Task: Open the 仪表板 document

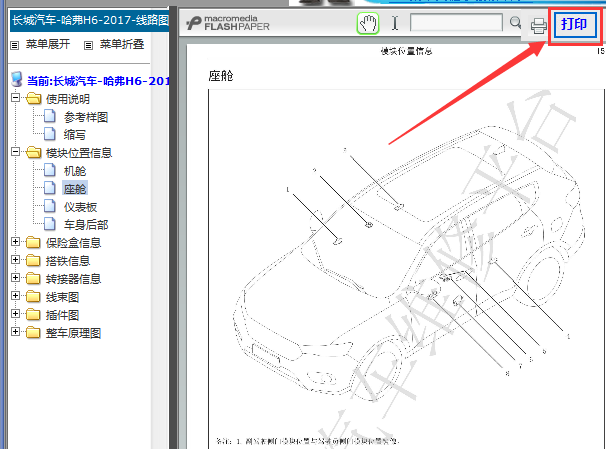Action: [80, 207]
